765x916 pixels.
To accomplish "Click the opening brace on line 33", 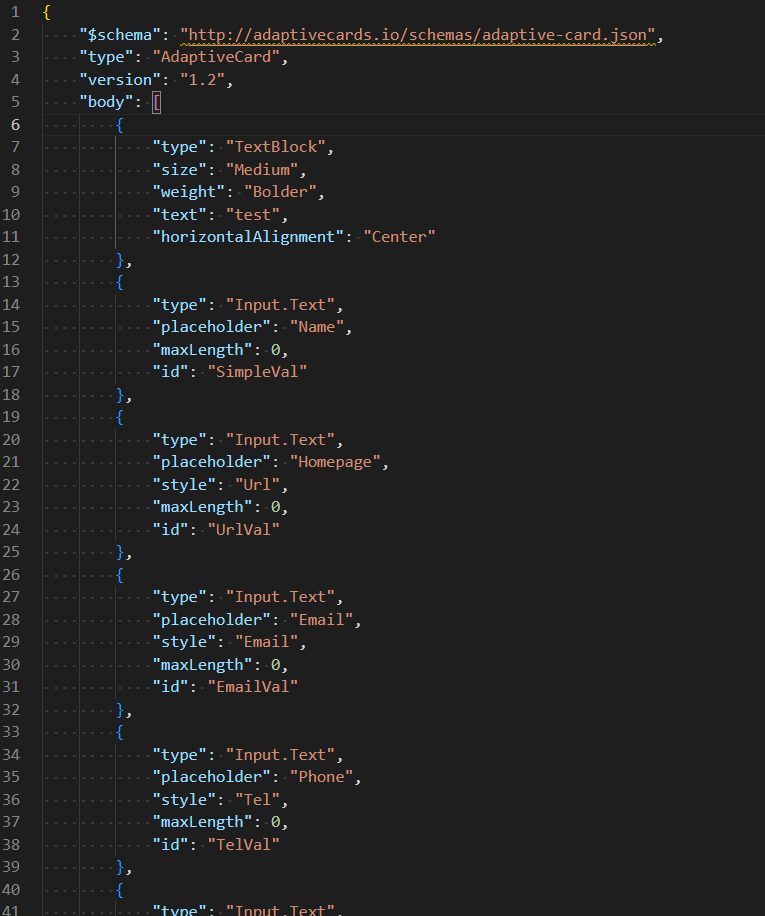I will 120,732.
